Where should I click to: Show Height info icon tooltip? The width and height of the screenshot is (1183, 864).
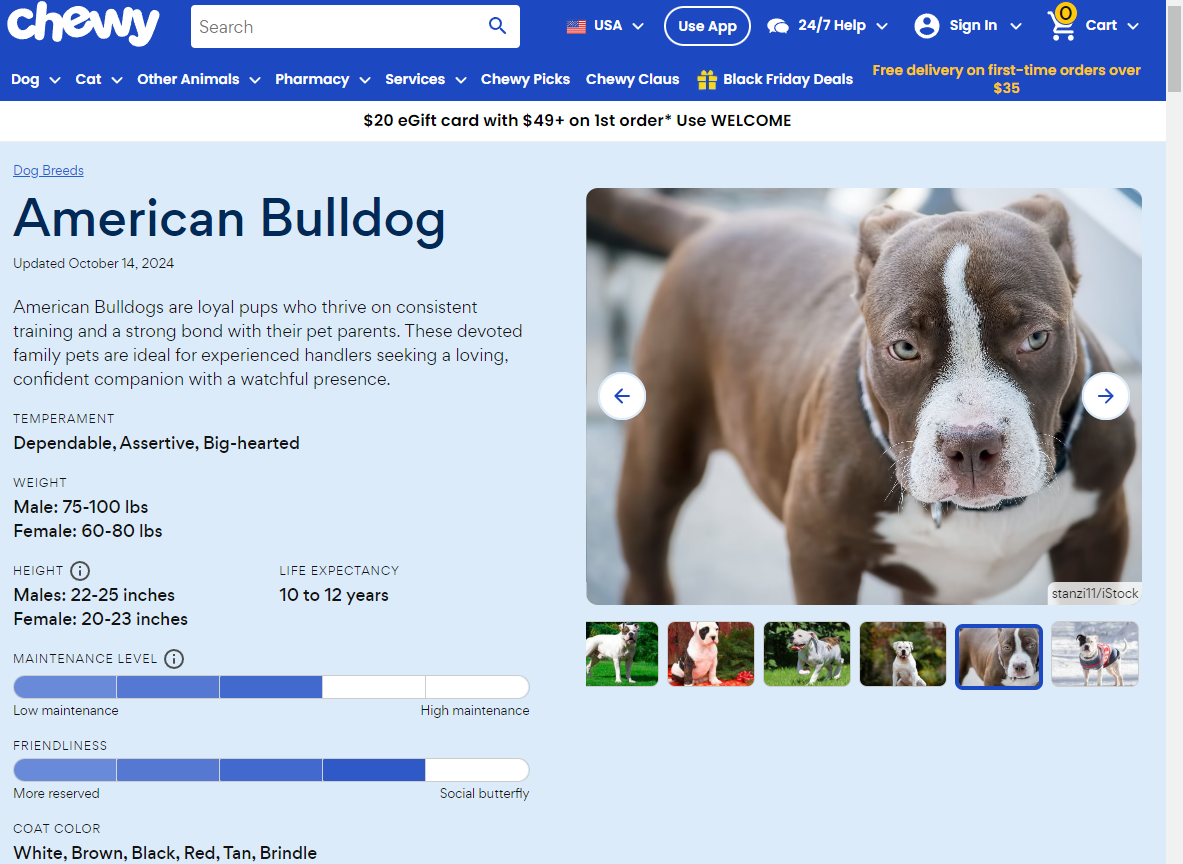[x=80, y=571]
